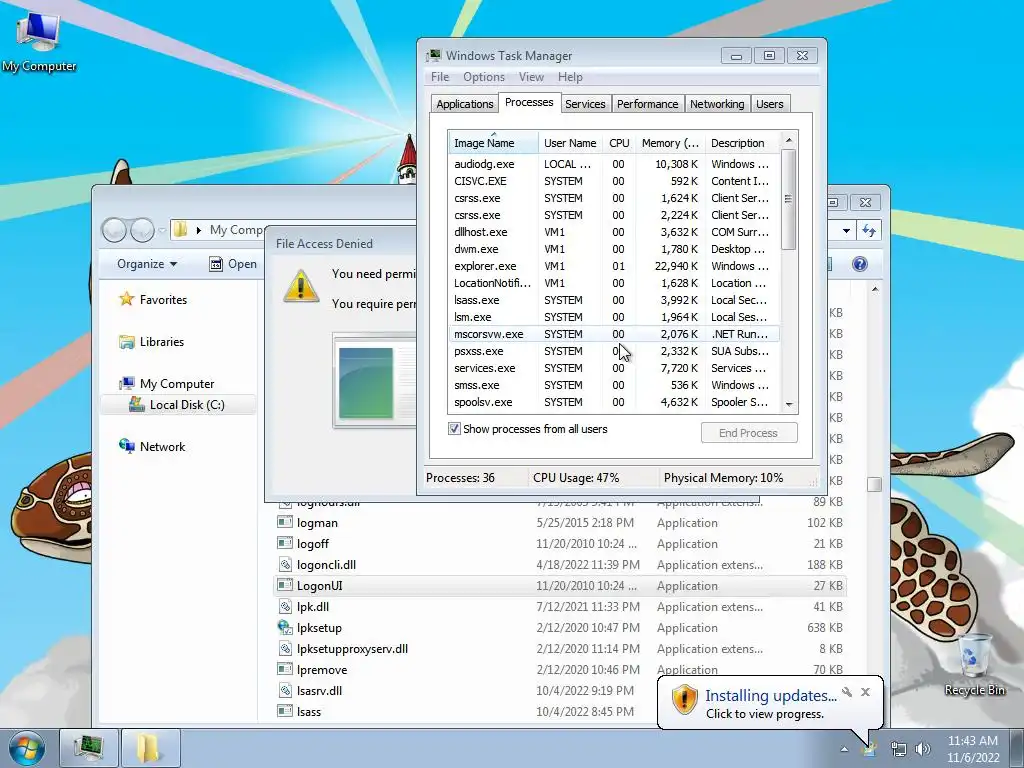Sort processes by Image Name column
1024x768 pixels.
(x=493, y=143)
